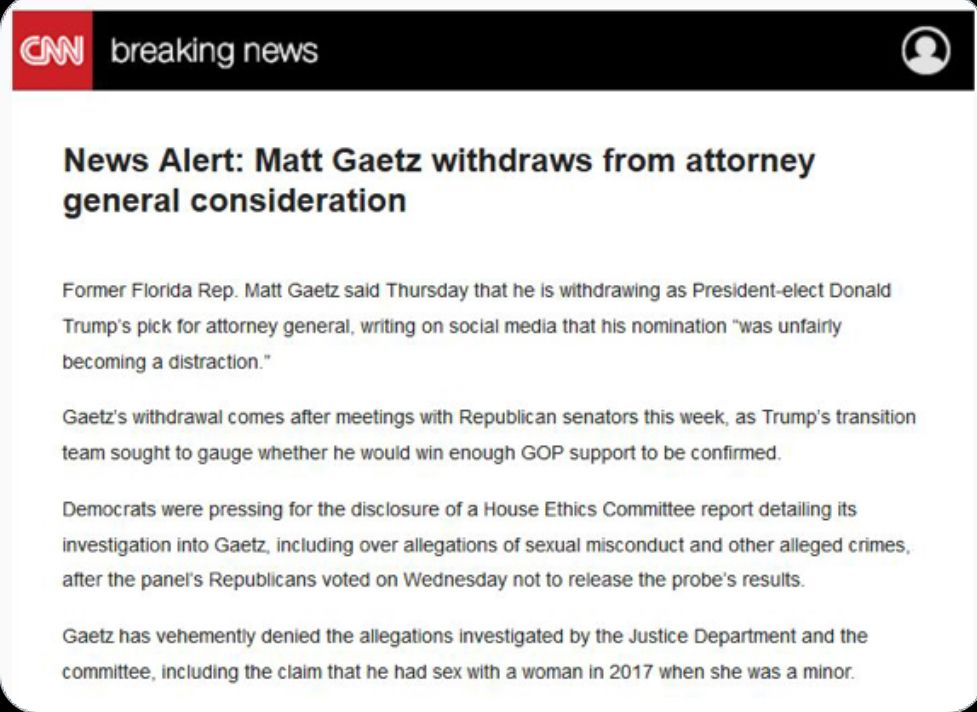Image resolution: width=977 pixels, height=712 pixels.
Task: Click the words 'general consideration' in headline
Action: 235,201
